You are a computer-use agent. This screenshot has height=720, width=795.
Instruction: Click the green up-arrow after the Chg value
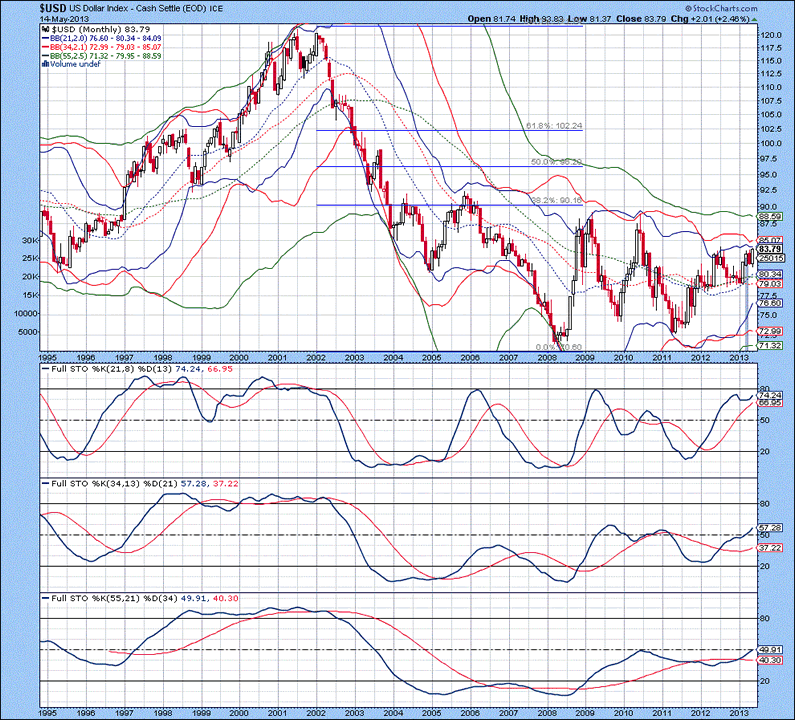tap(754, 19)
